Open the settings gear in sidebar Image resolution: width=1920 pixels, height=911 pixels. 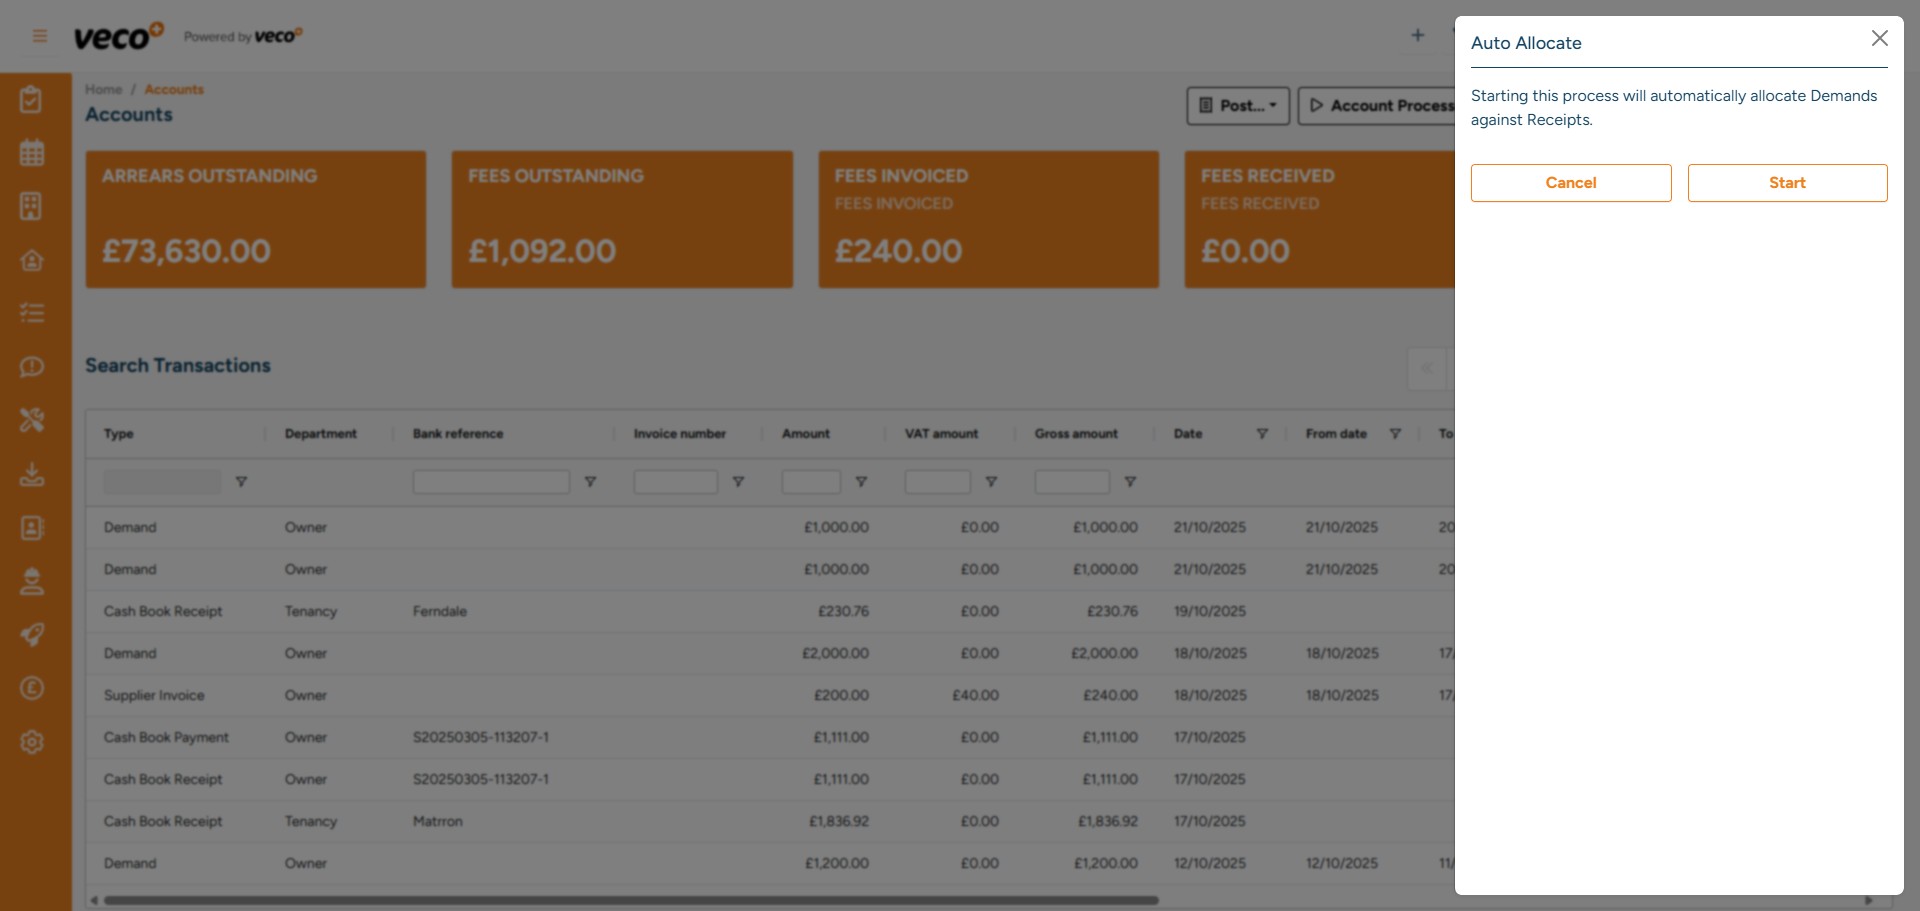(33, 742)
